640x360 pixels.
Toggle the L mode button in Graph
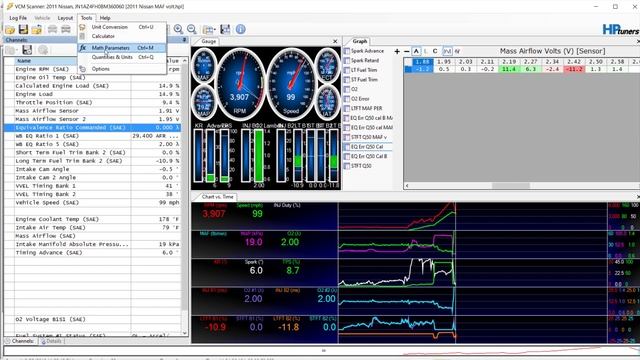tap(426, 51)
